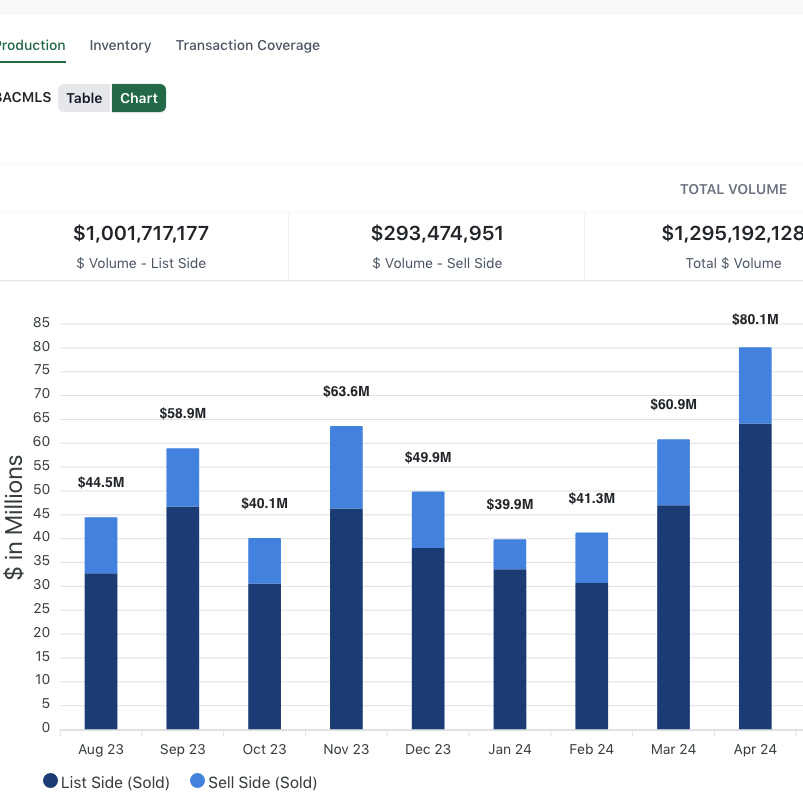Viewport: 803px width, 803px height.
Task: Click the $293,474,951 sell side volume
Action: [x=437, y=233]
